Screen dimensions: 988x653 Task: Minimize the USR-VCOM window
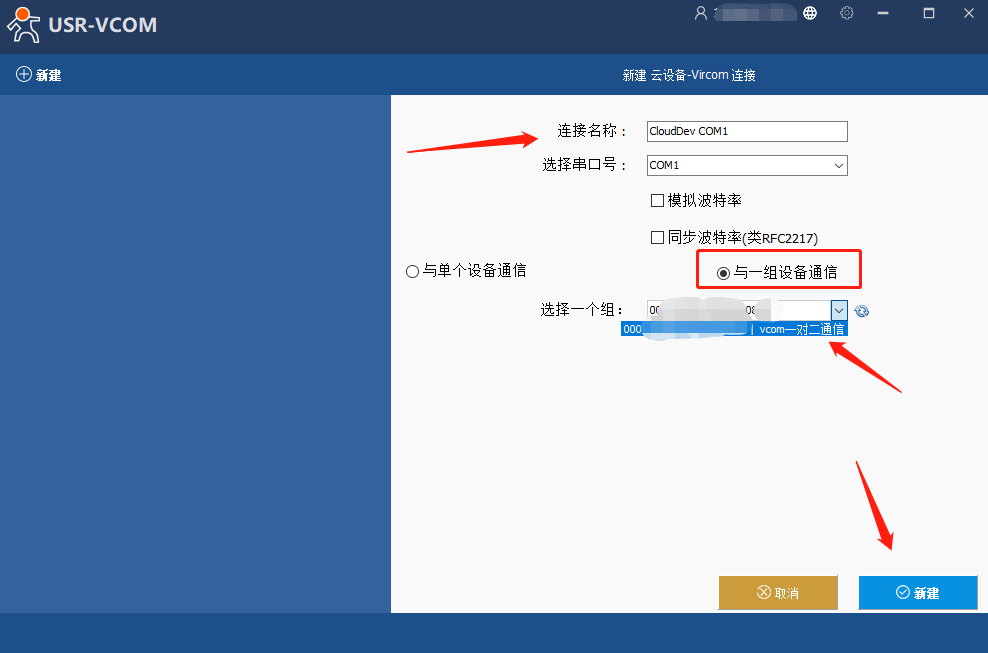coord(883,13)
